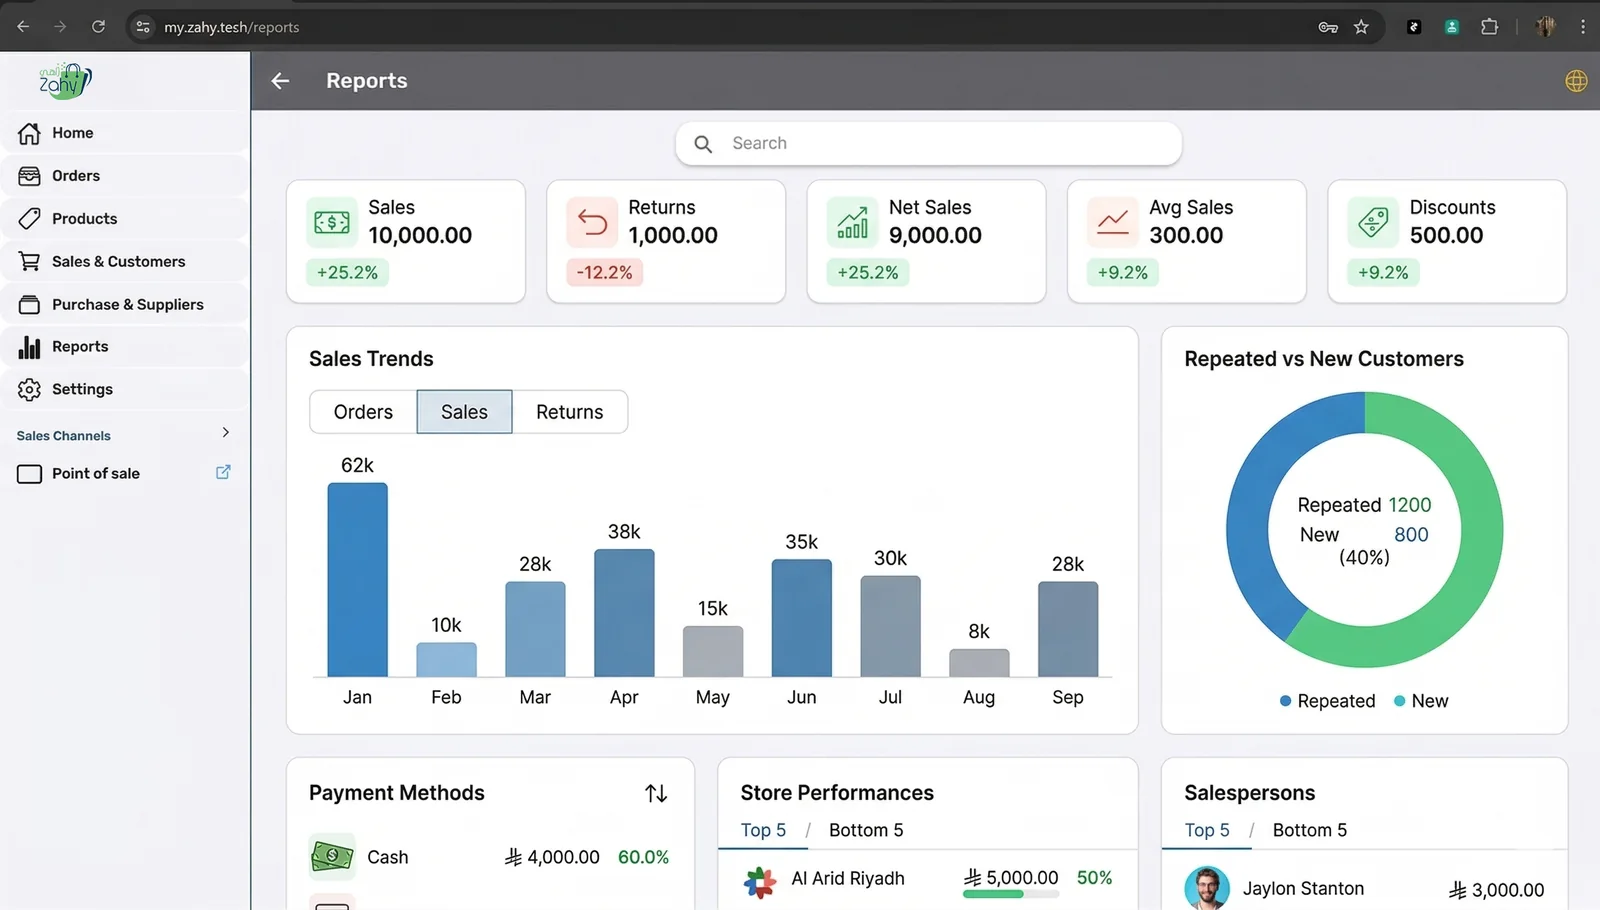Click the Sales & Customers cart icon

[x=30, y=262]
